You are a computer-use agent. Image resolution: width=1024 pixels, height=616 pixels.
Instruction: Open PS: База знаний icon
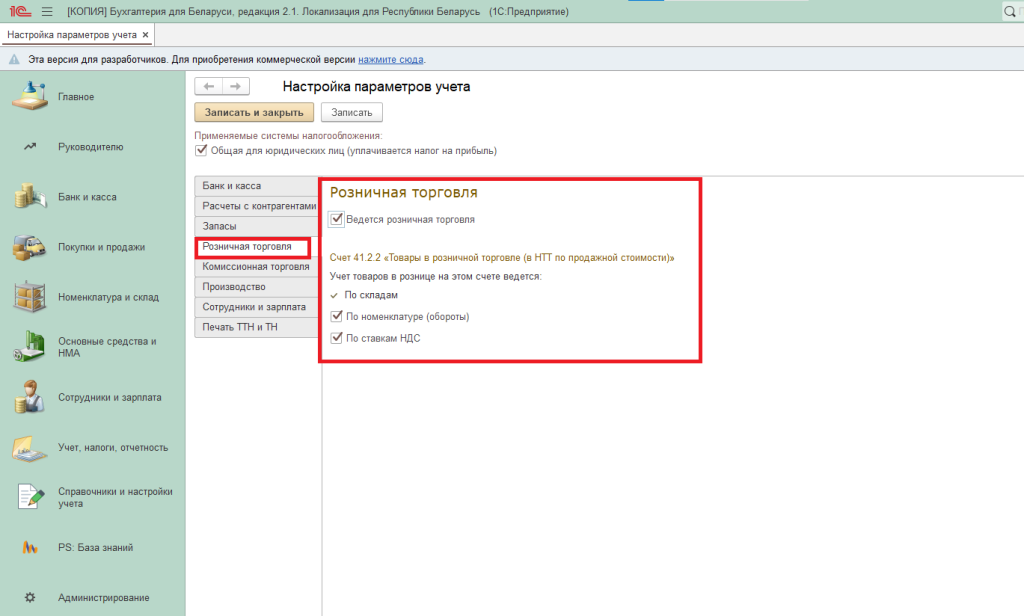30,548
